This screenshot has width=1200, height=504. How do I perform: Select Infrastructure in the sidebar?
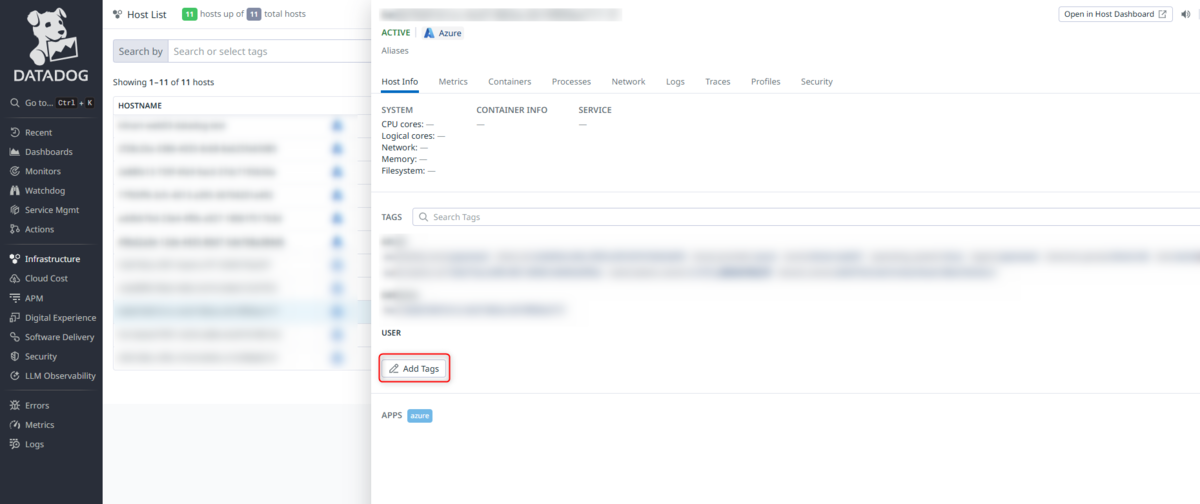(52, 259)
